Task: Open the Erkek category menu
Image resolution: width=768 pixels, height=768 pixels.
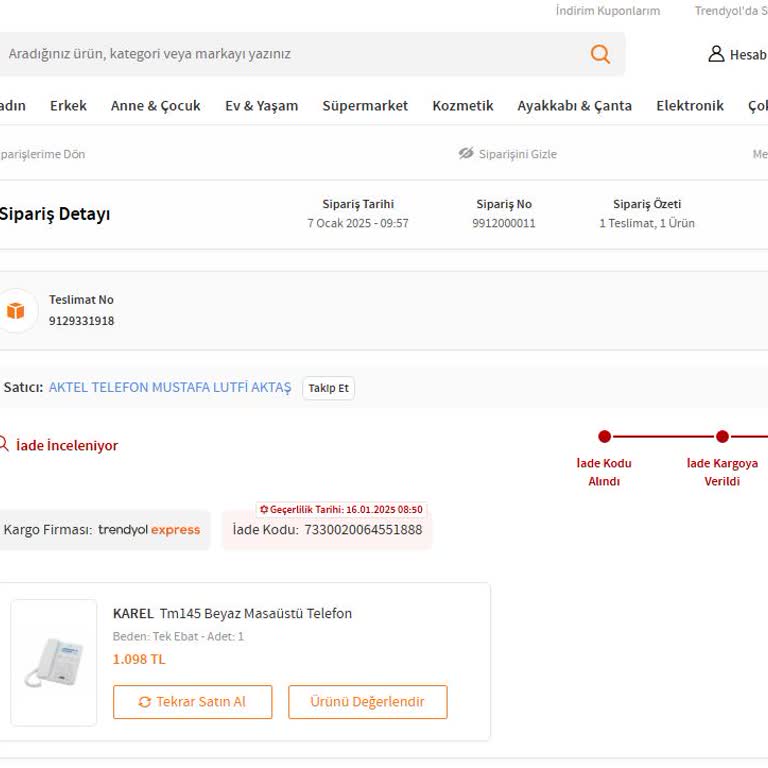Action: click(68, 105)
